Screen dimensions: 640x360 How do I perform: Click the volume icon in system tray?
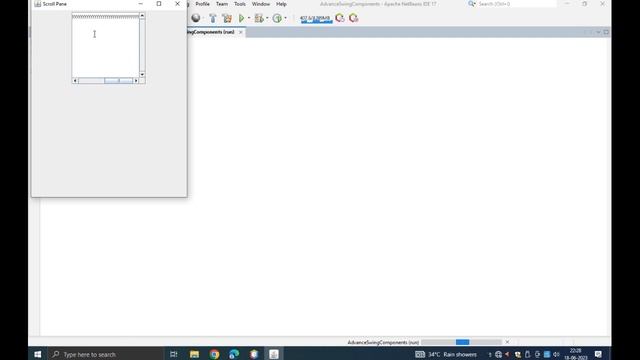tap(556, 354)
